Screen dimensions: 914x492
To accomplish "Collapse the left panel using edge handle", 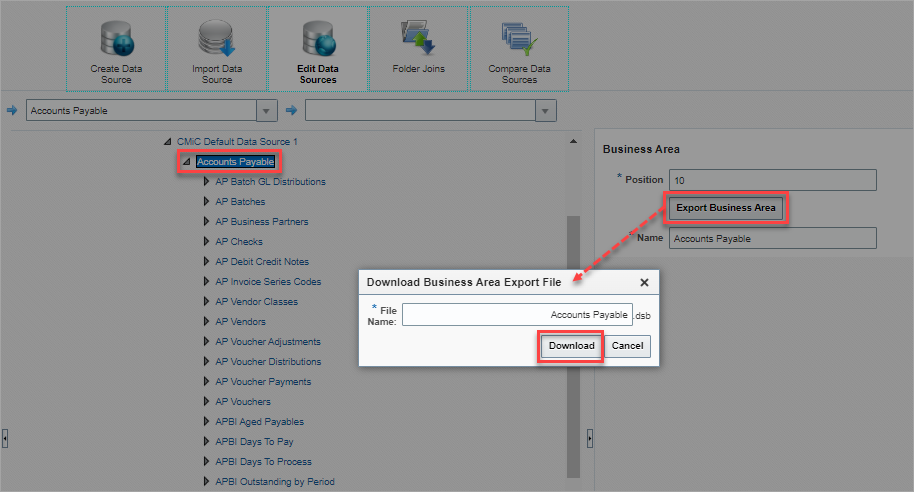I will [5, 438].
